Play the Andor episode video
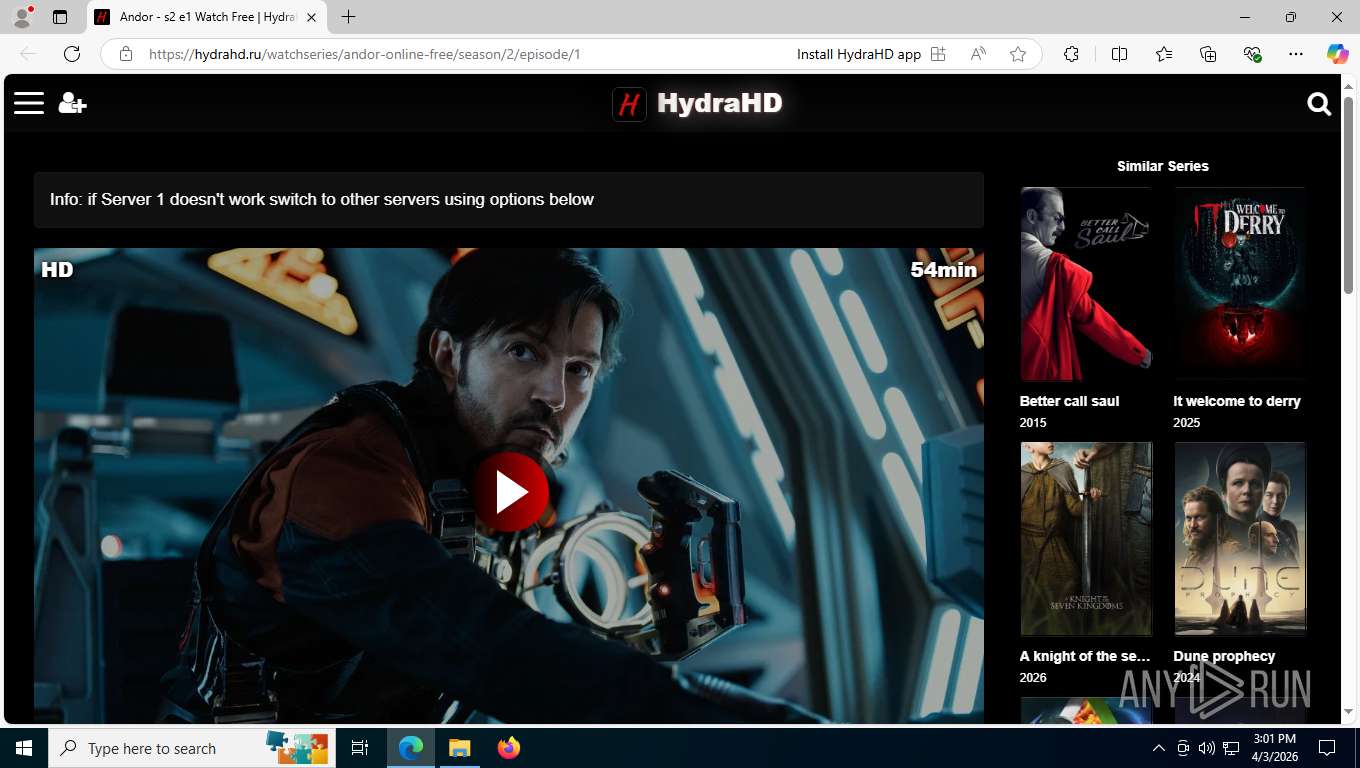The height and width of the screenshot is (768, 1360). click(510, 492)
